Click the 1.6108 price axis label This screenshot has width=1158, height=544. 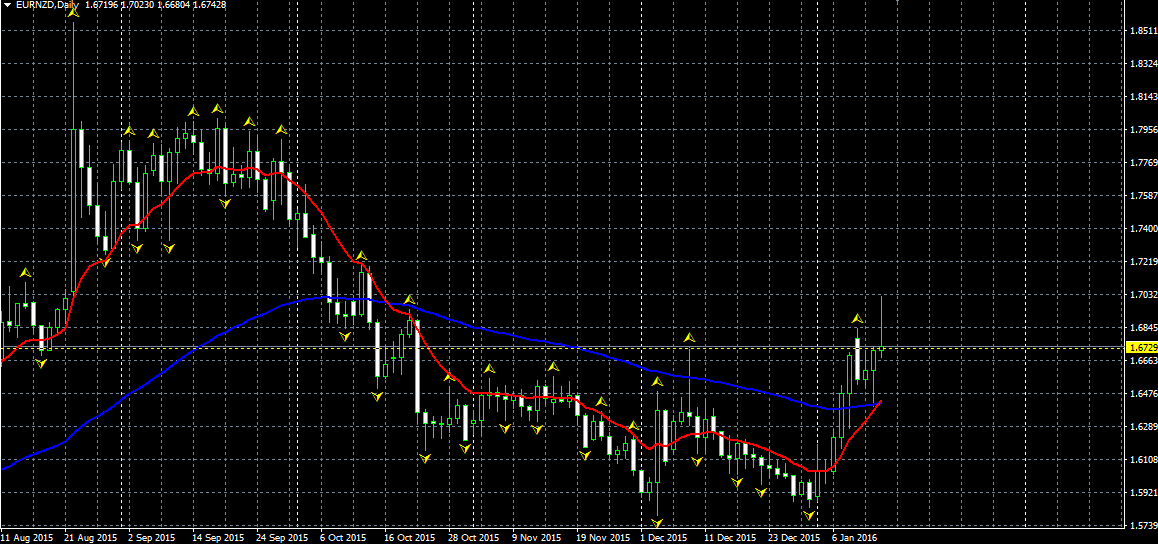click(1142, 460)
